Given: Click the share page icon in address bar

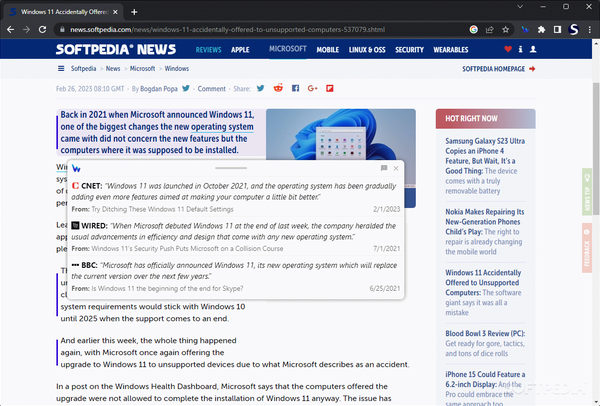Looking at the screenshot, I should [489, 29].
